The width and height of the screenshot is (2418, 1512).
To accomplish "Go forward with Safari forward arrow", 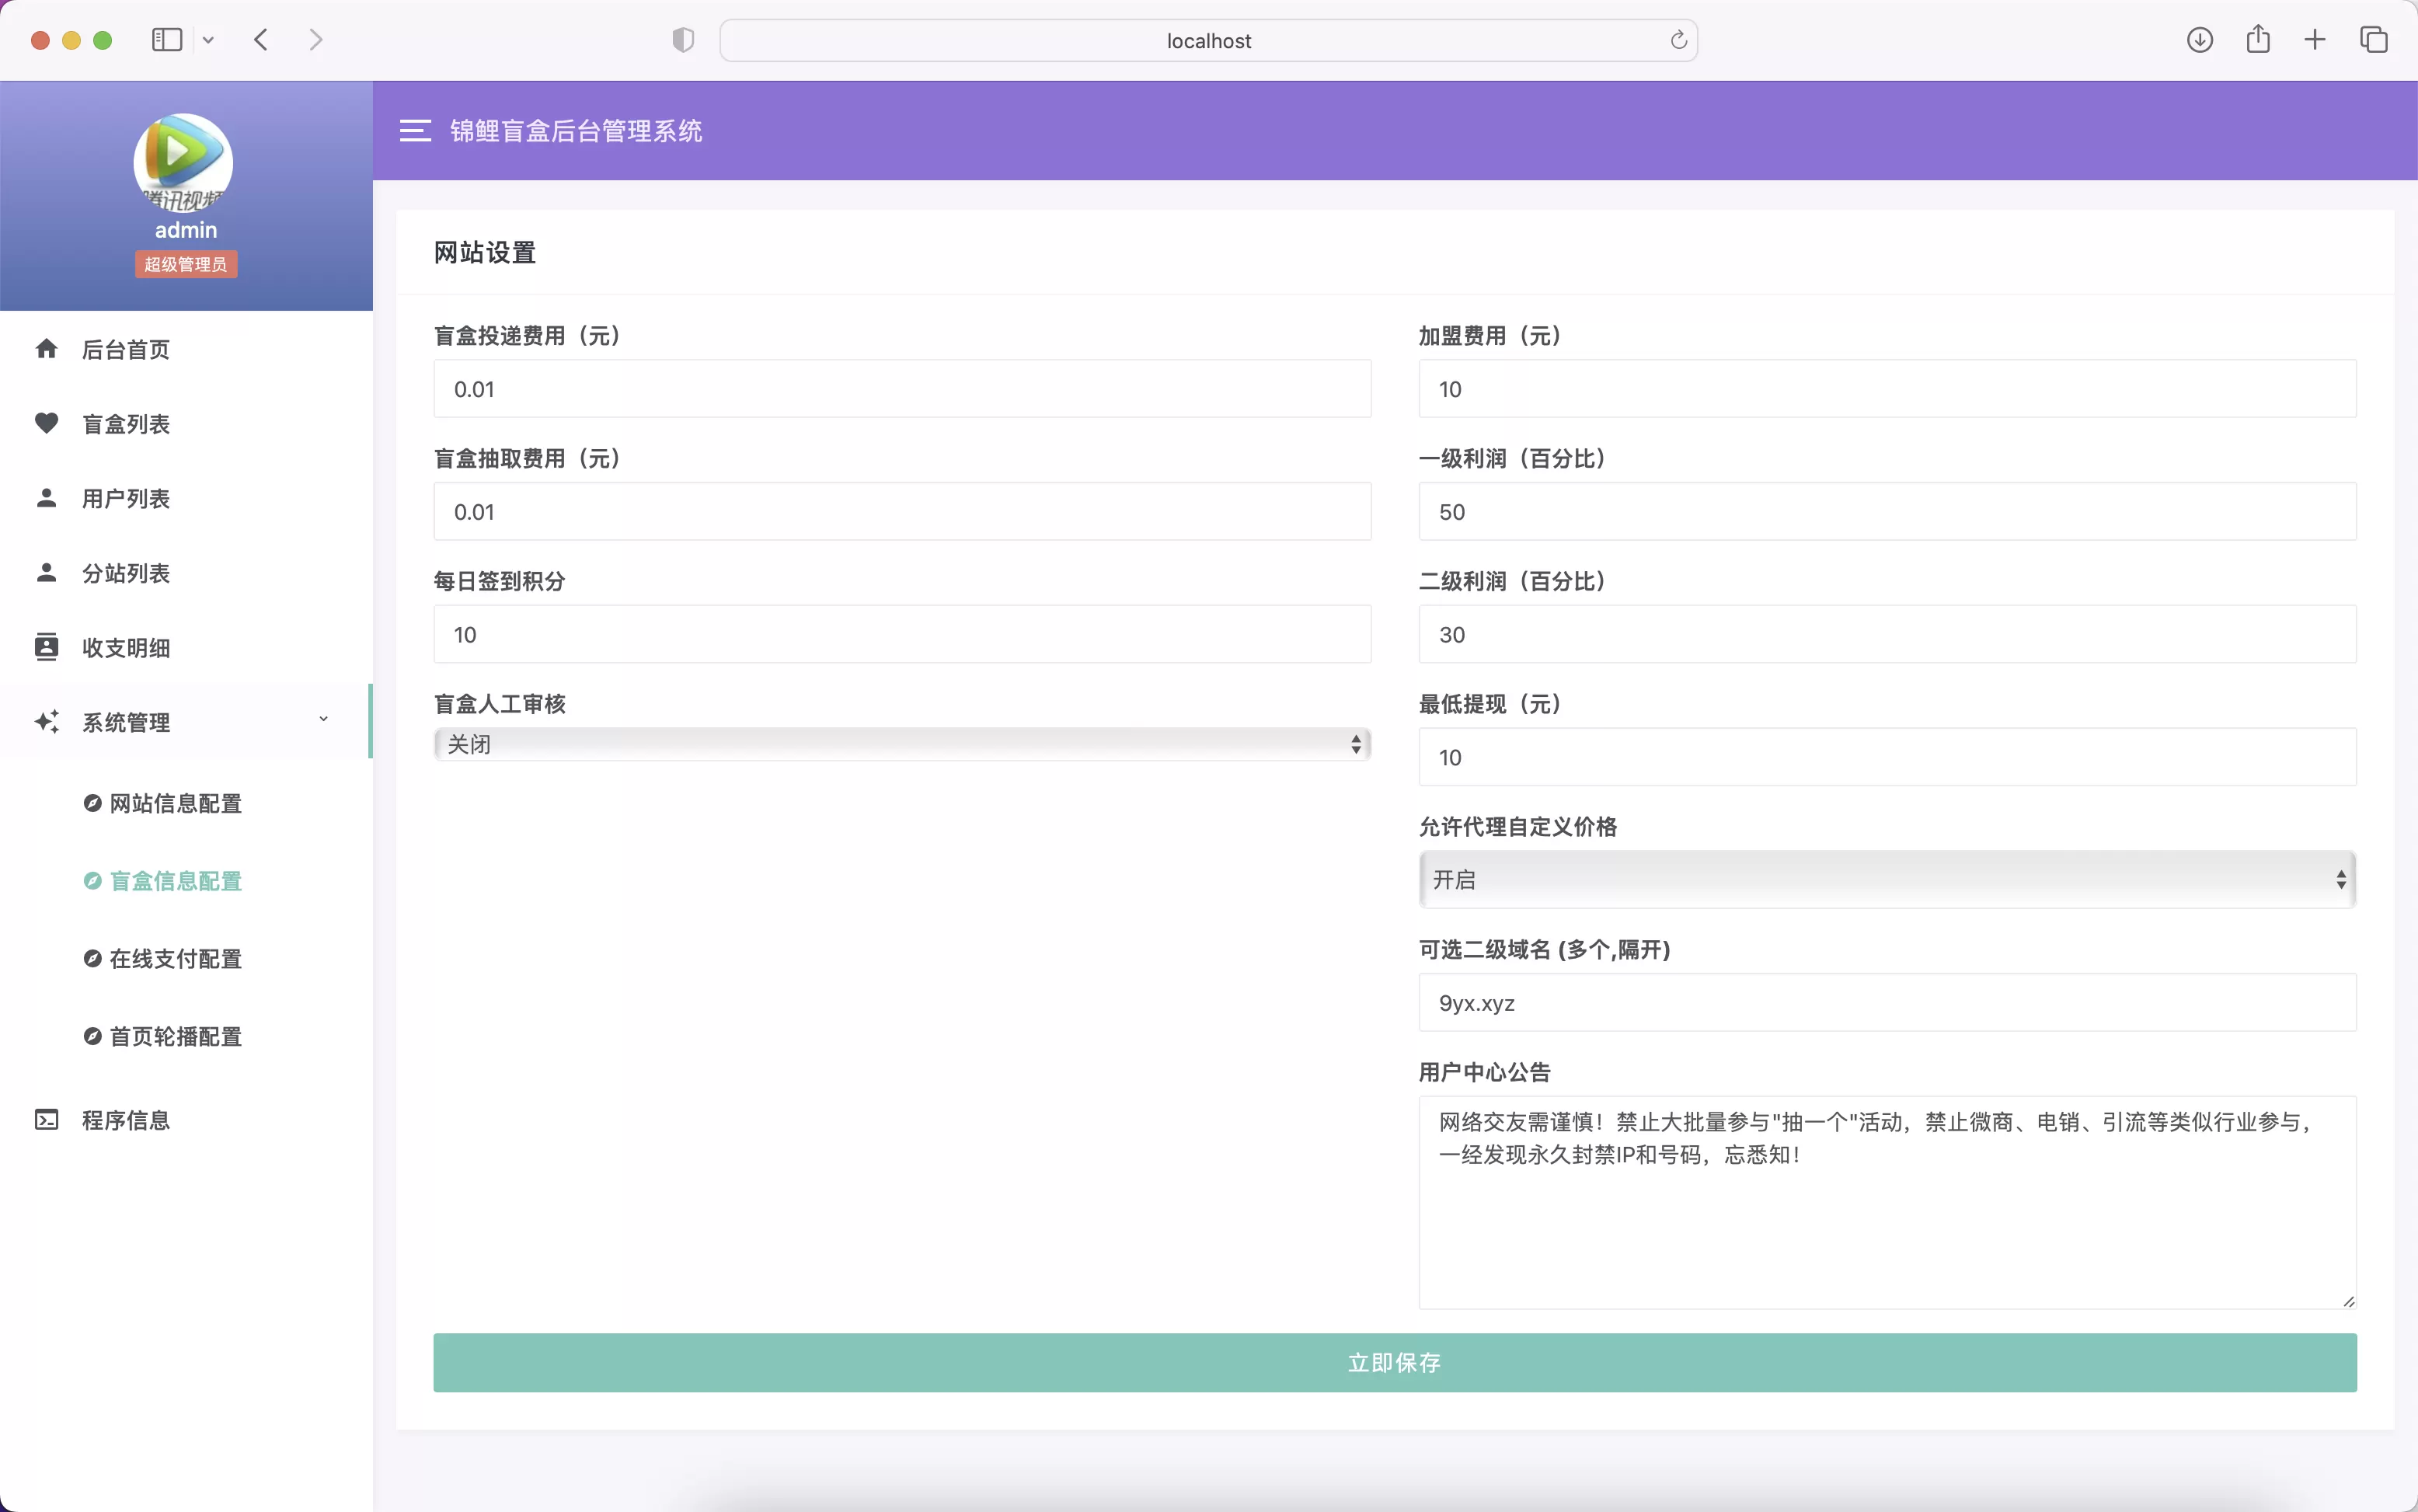I will [x=316, y=40].
